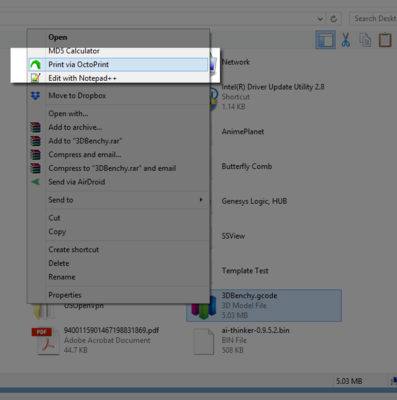Click the Search Desktop field
Viewport: 397px width, 400px height.
point(373,19)
